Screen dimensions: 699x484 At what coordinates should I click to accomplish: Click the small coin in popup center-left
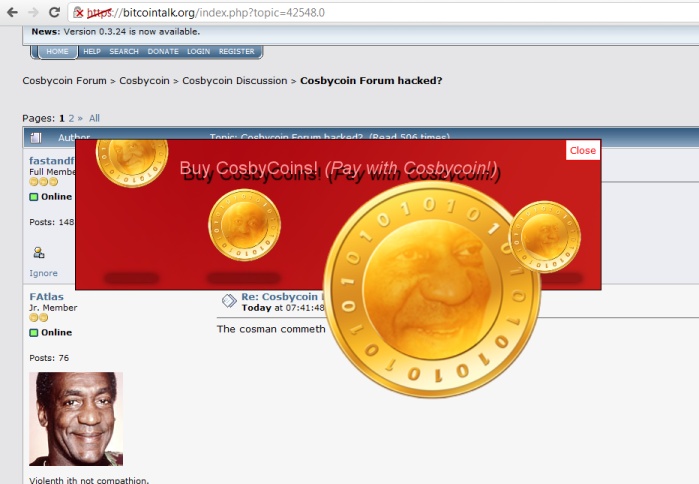(244, 225)
